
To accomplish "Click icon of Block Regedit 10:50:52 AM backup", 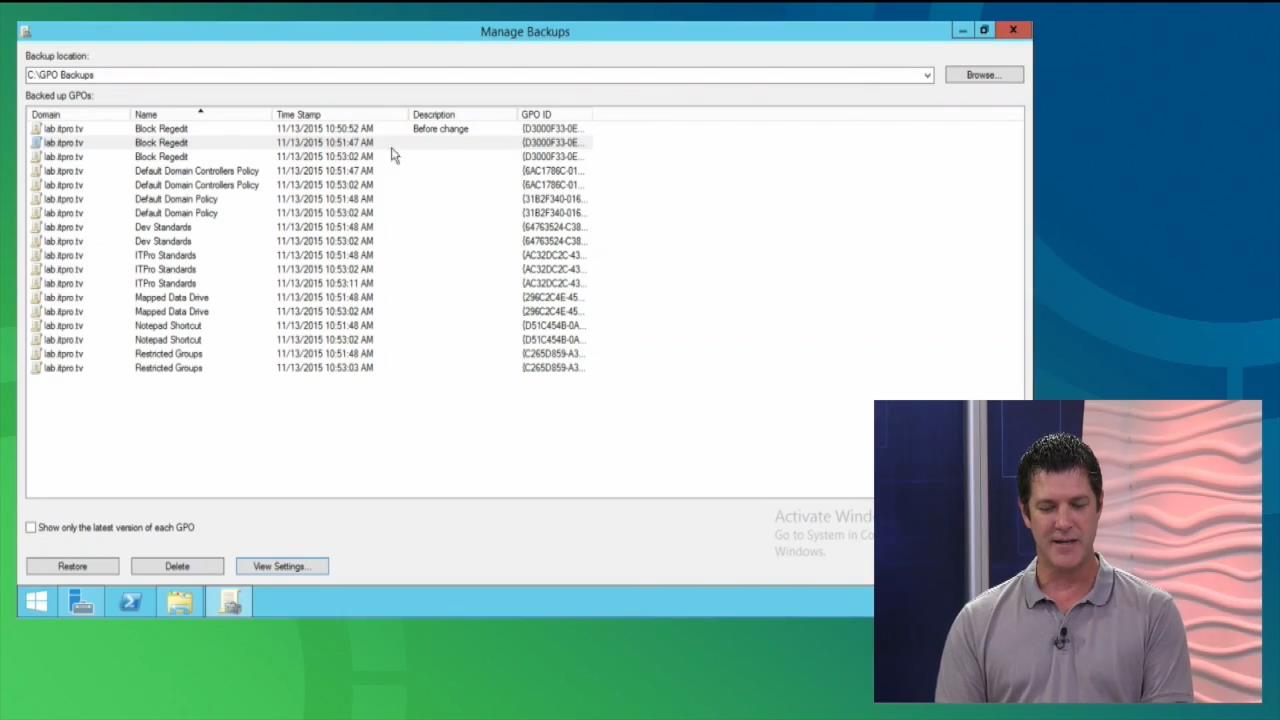I will coord(36,129).
